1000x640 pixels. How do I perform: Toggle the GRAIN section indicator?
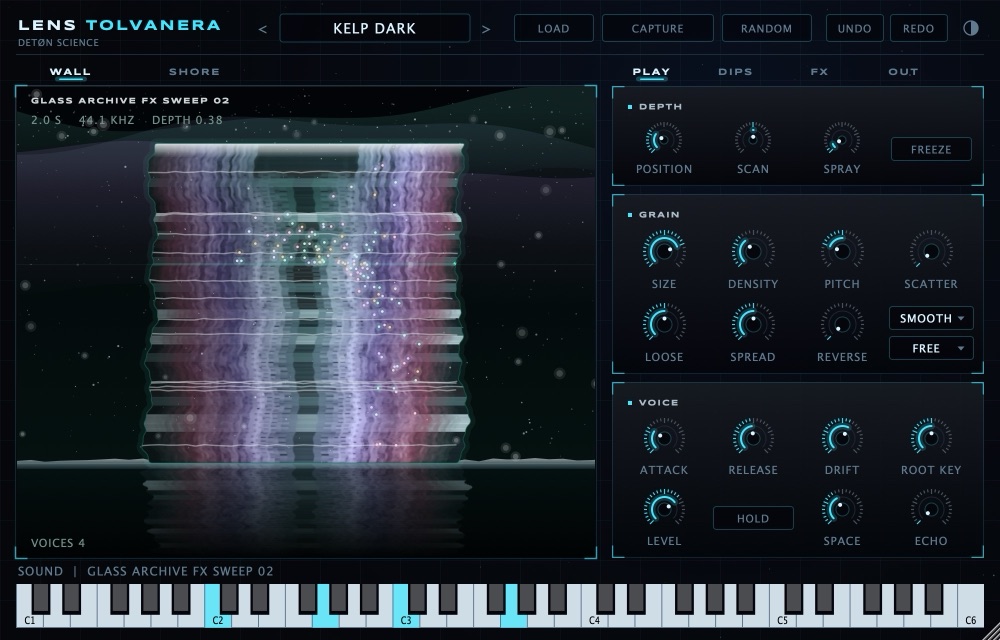630,215
